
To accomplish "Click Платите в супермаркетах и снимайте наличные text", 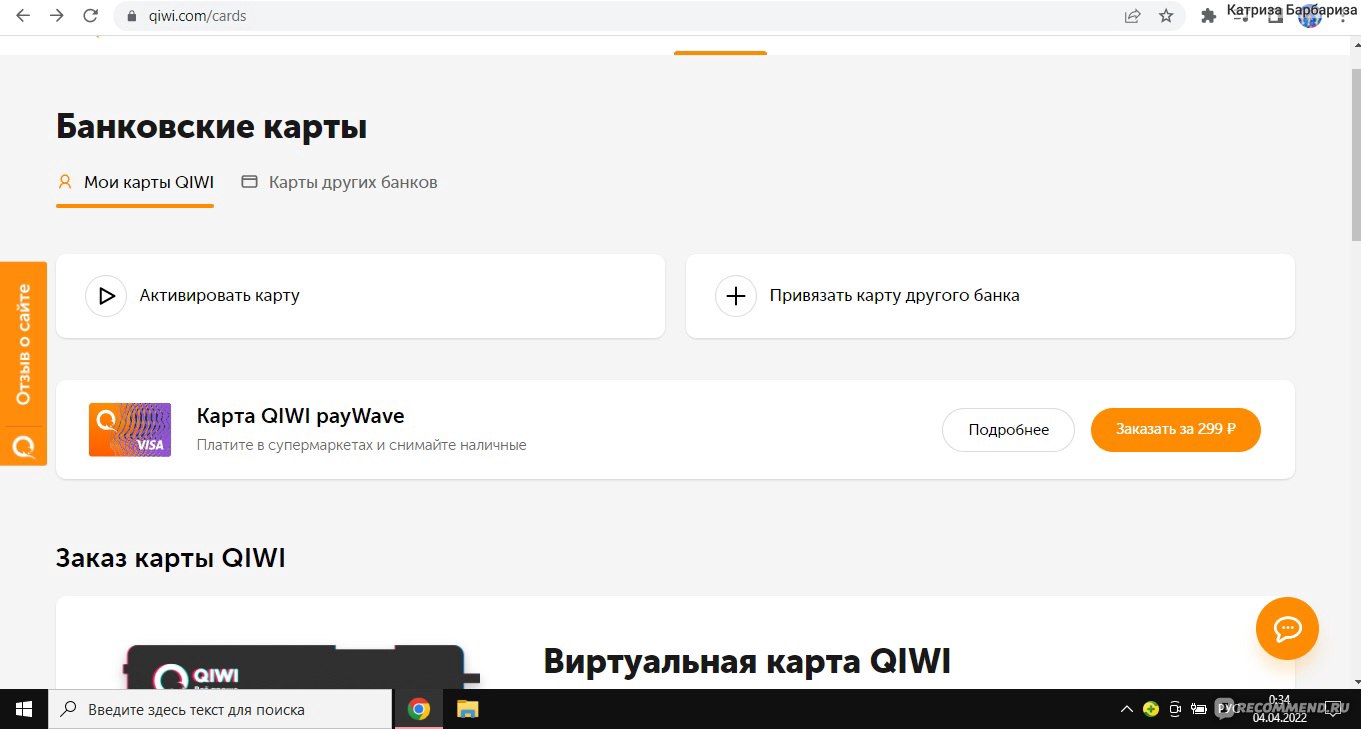I will [x=361, y=445].
